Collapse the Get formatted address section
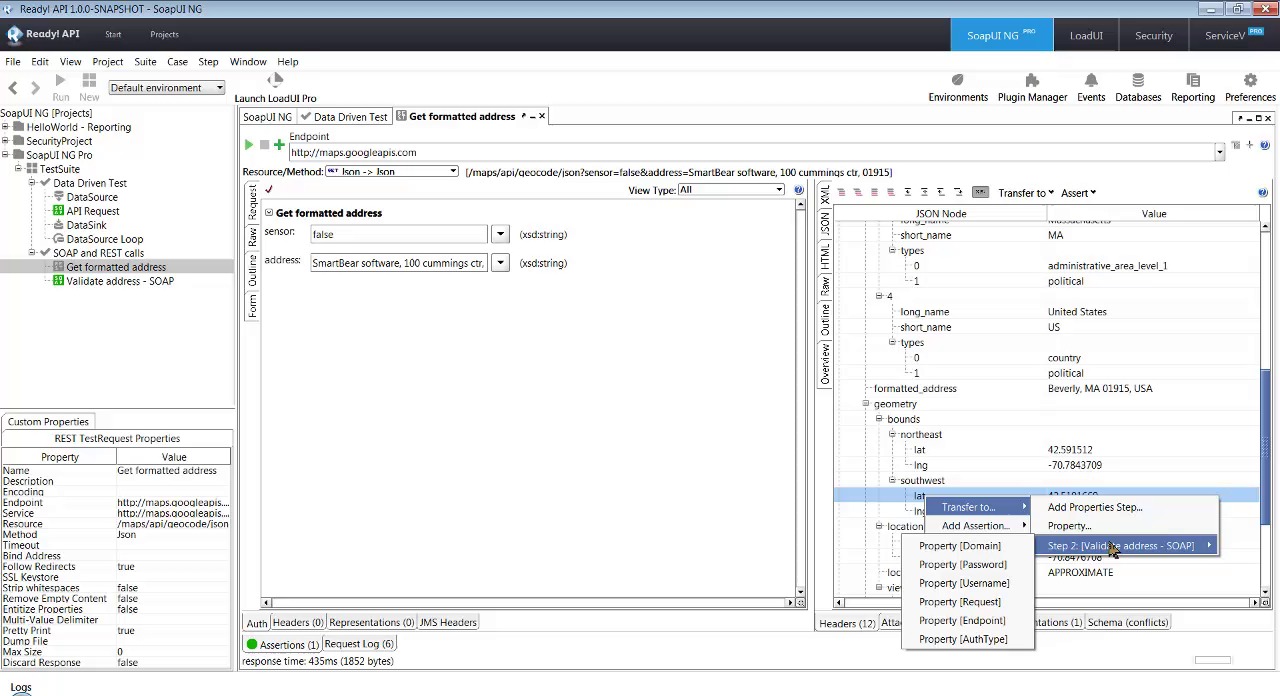Image resolution: width=1280 pixels, height=696 pixels. (x=268, y=213)
